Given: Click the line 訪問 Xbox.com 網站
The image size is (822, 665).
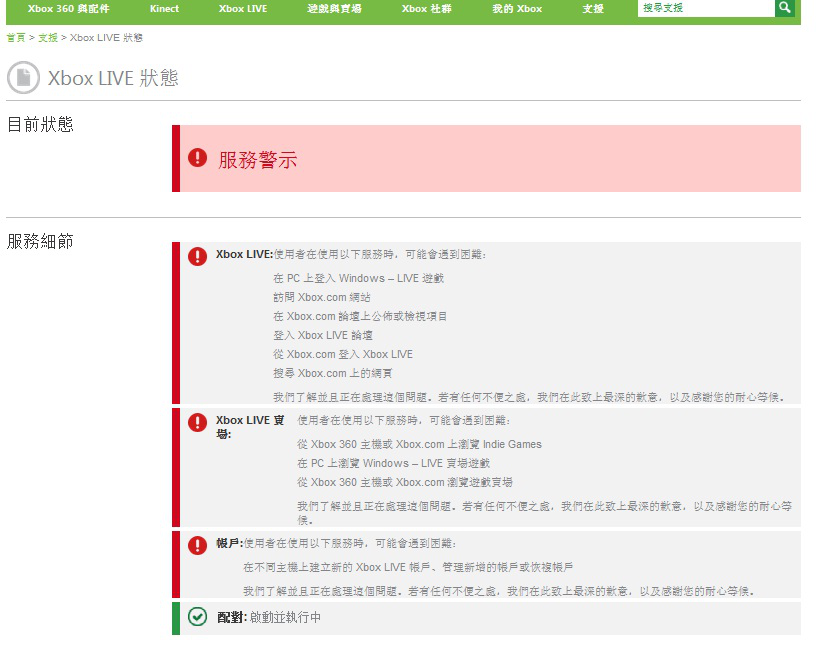Looking at the screenshot, I should 322,297.
